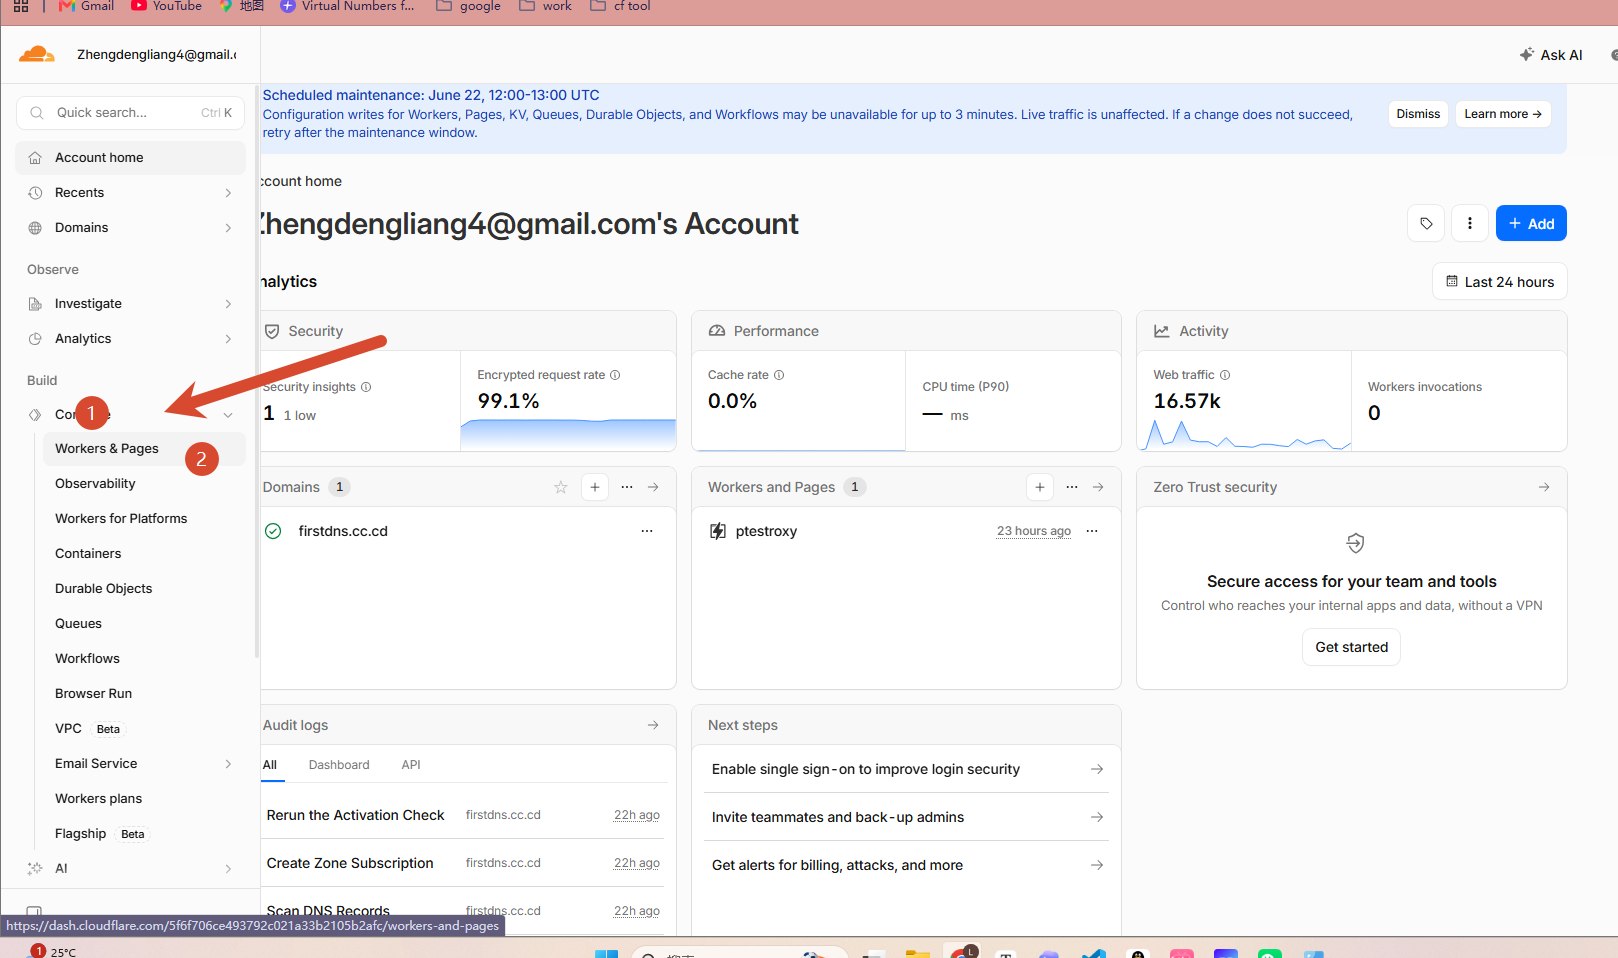The width and height of the screenshot is (1618, 958).
Task: Click the Cloudflare logo icon
Action: (37, 54)
